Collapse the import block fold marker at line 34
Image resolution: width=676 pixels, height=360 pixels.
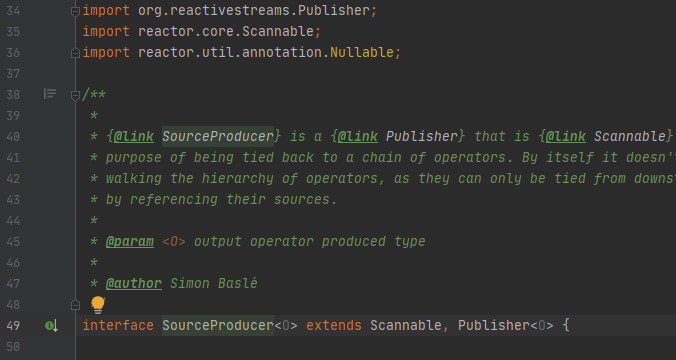[x=75, y=11]
